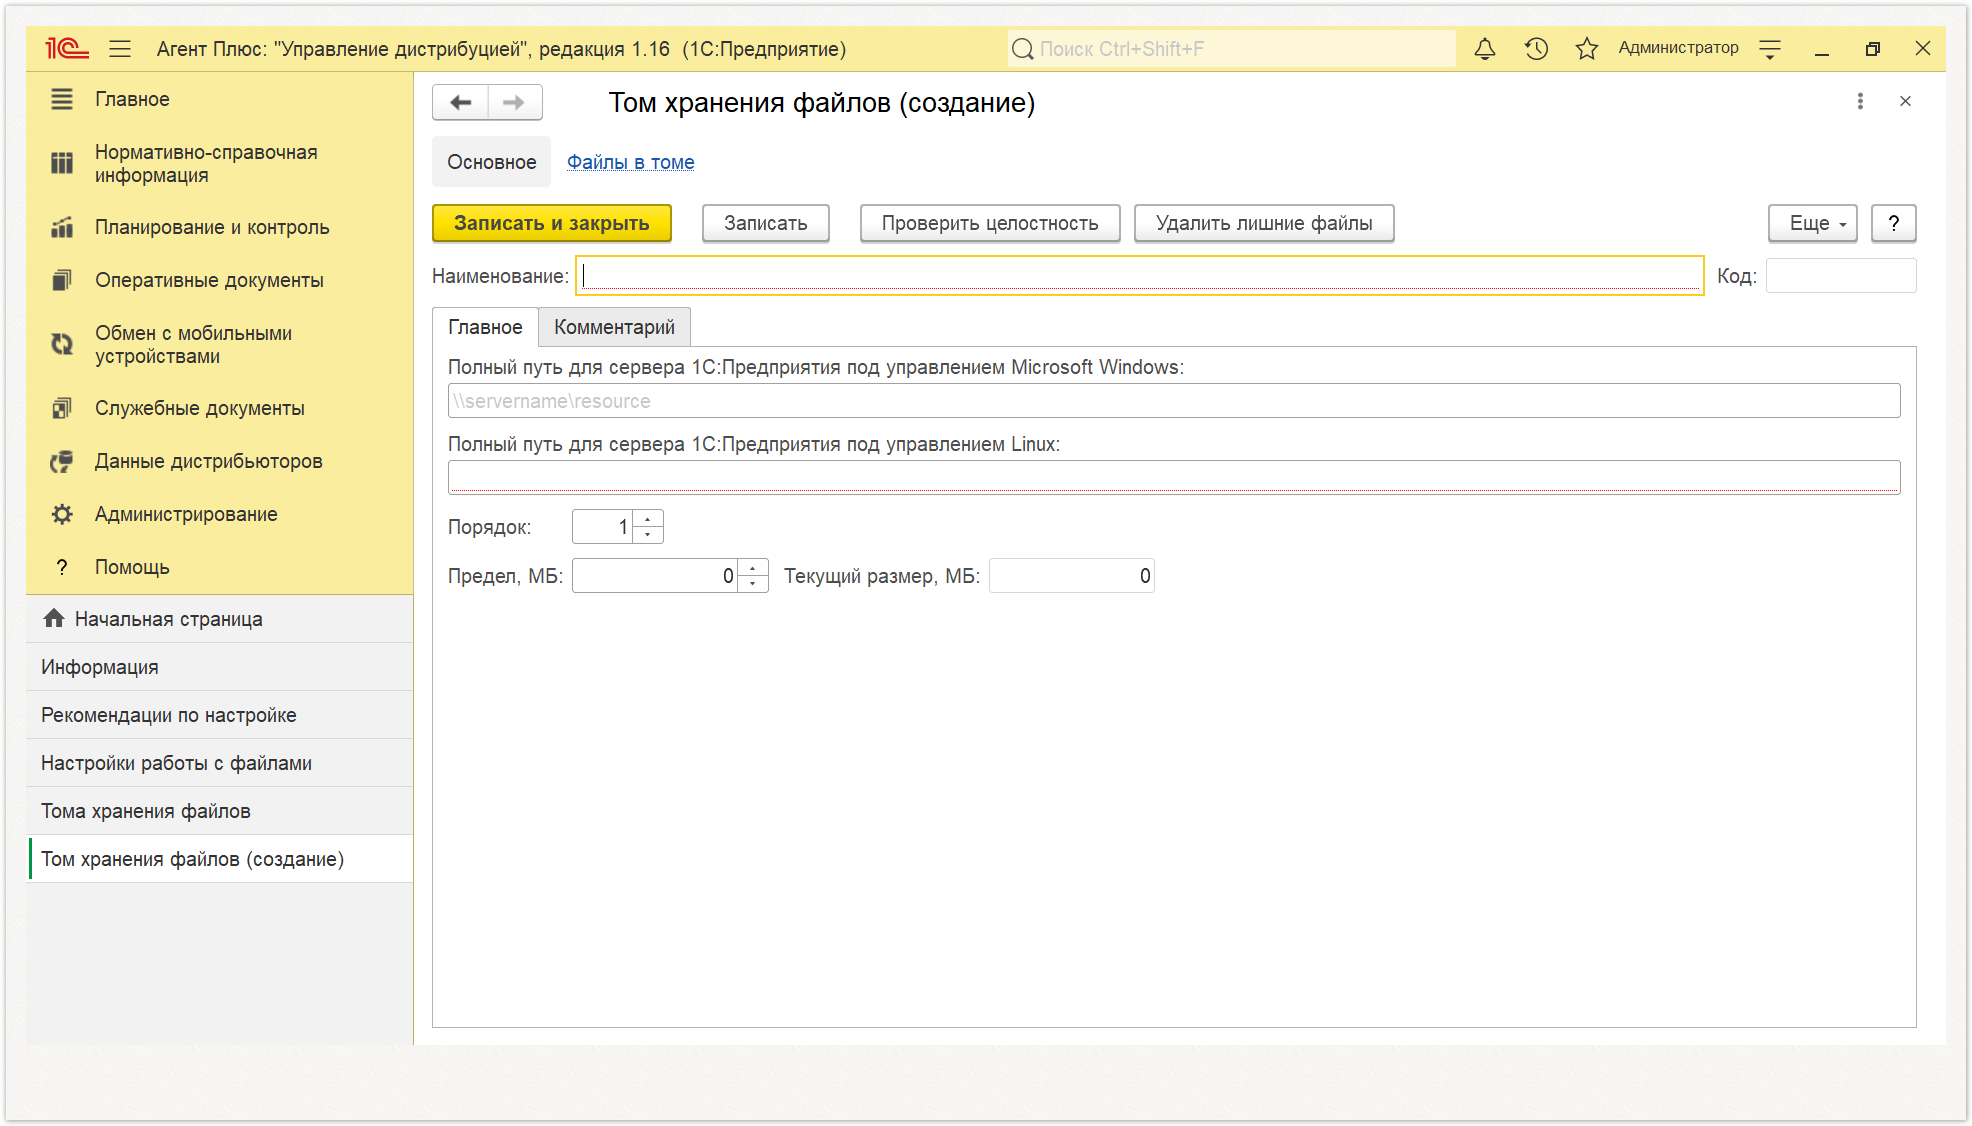This screenshot has height=1126, width=1972.
Task: Click the Порядок number field
Action: (603, 527)
